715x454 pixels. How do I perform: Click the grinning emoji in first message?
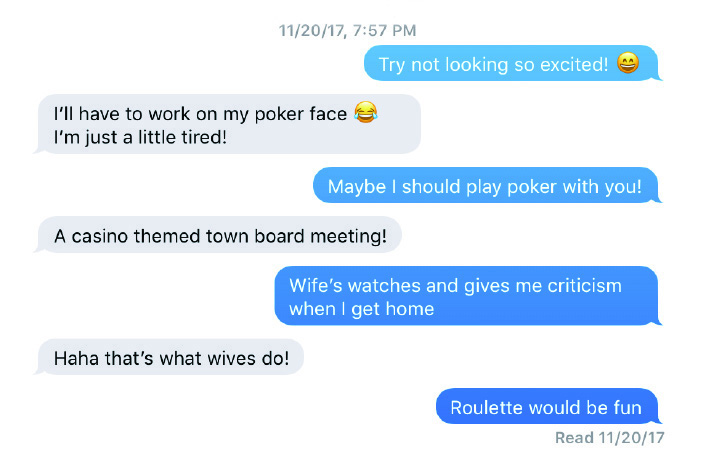click(627, 63)
